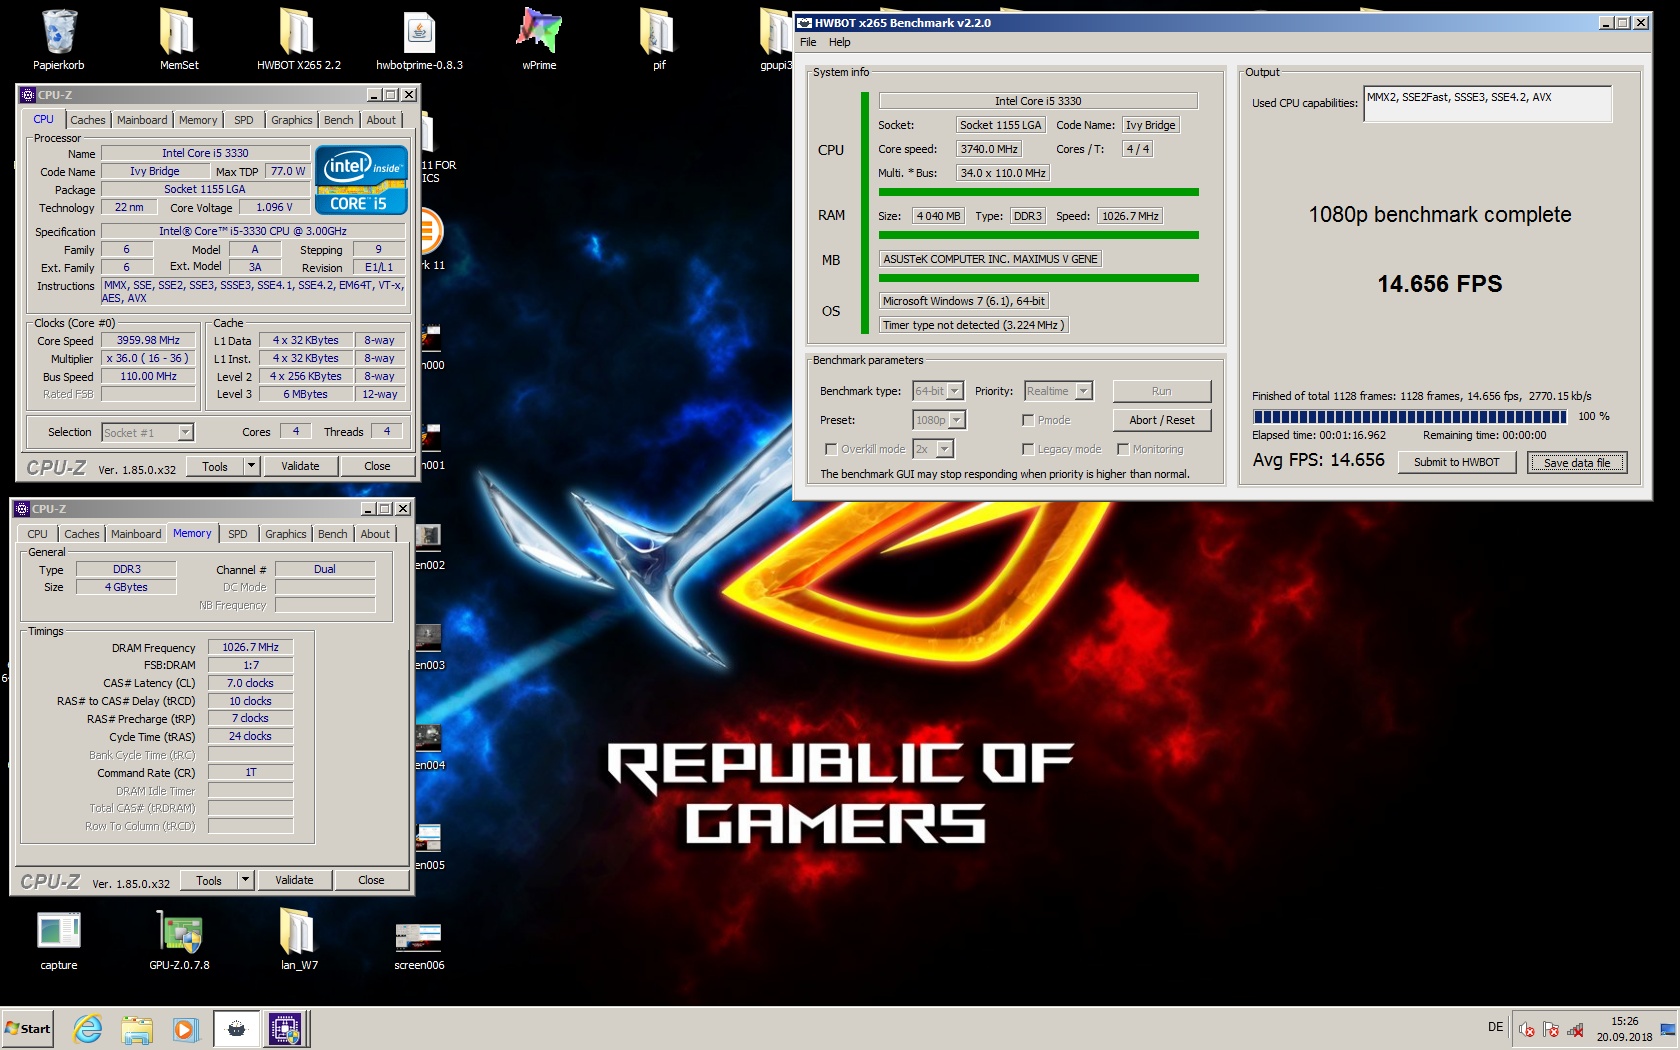This screenshot has height=1050, width=1680.
Task: Open the capture desktop icon
Action: click(x=59, y=941)
